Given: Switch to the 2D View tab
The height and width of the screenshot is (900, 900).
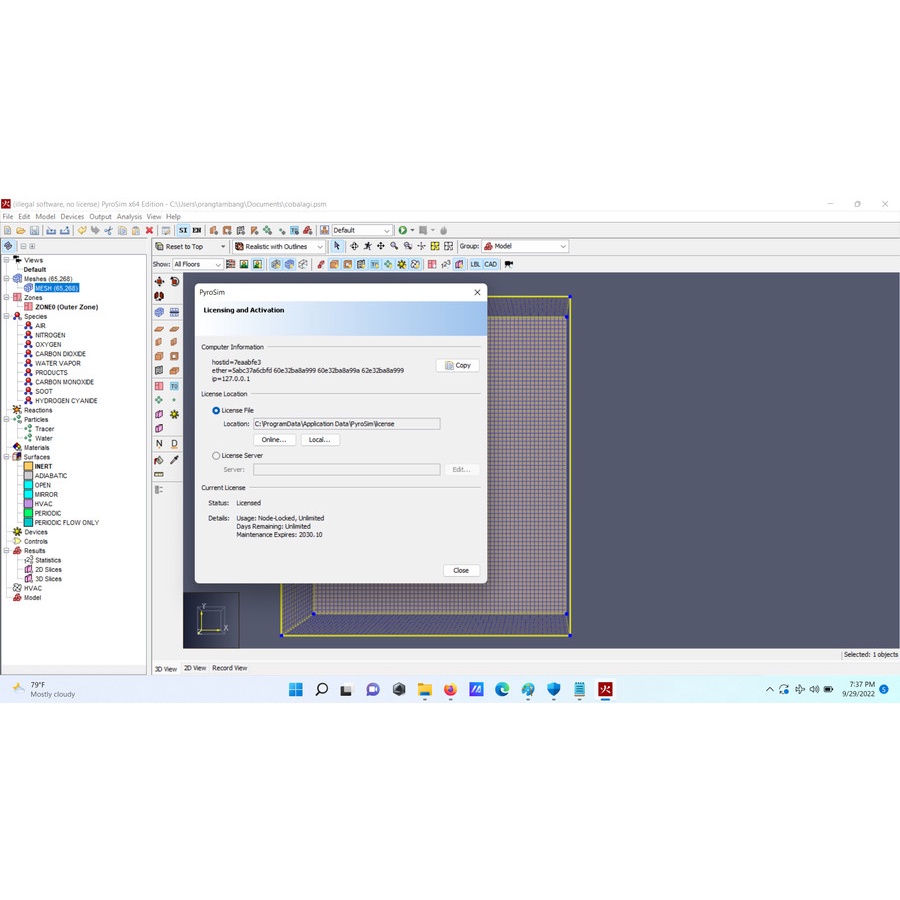Looking at the screenshot, I should click(x=195, y=668).
